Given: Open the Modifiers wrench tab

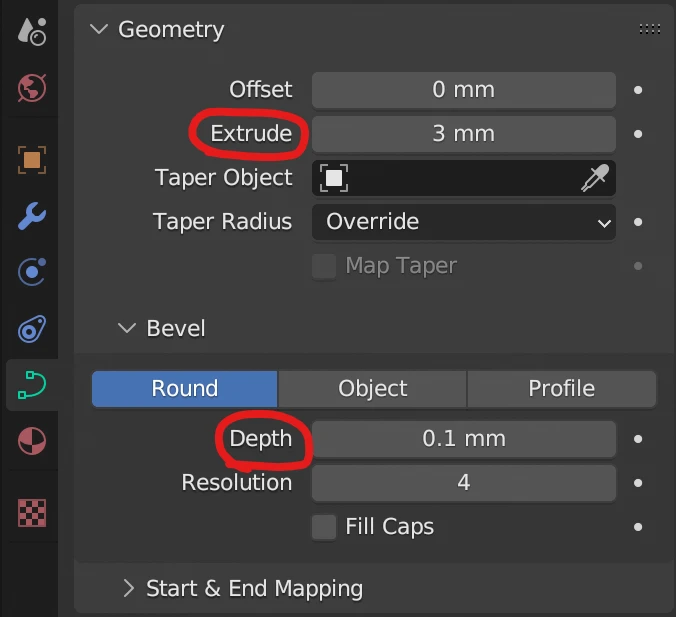Looking at the screenshot, I should (x=32, y=215).
